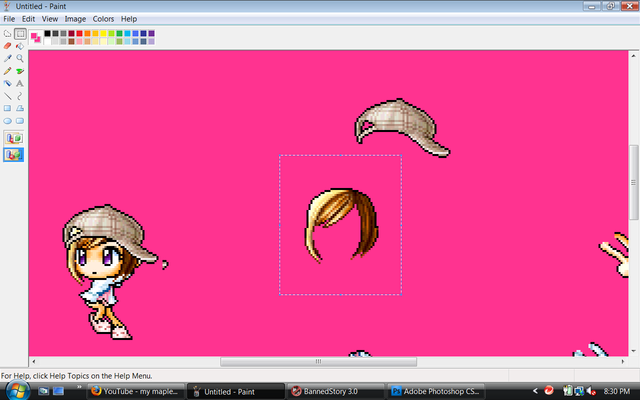Switch to Adobe Photoshop taskbar button
640x400 pixels.
(436, 391)
